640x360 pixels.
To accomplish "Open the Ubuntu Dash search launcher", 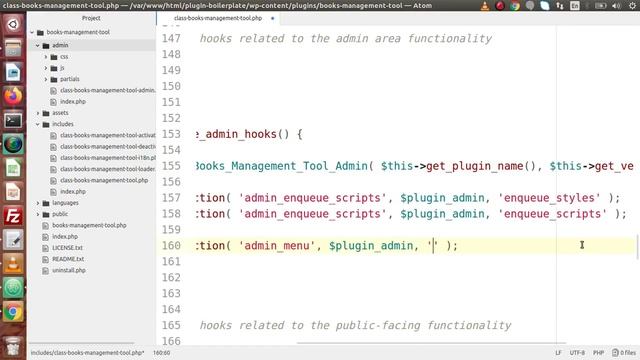I will point(13,24).
